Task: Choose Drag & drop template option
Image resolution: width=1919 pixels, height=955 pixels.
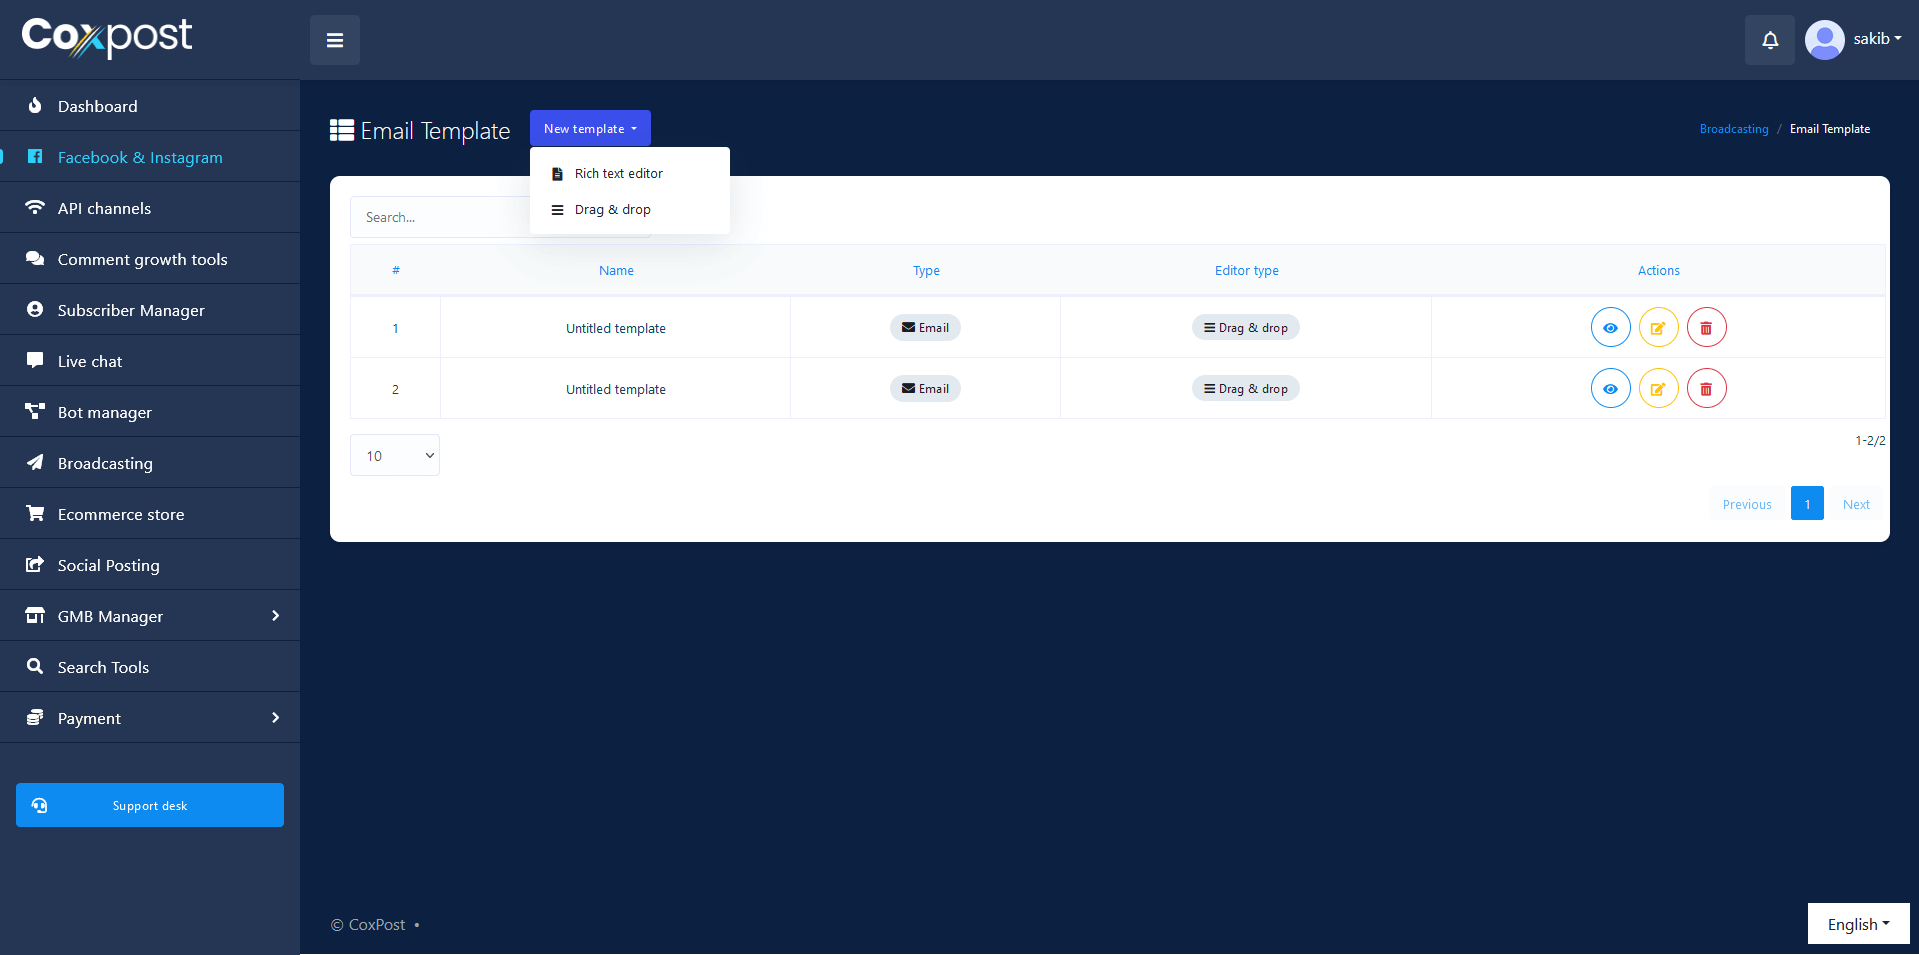Action: (x=630, y=209)
